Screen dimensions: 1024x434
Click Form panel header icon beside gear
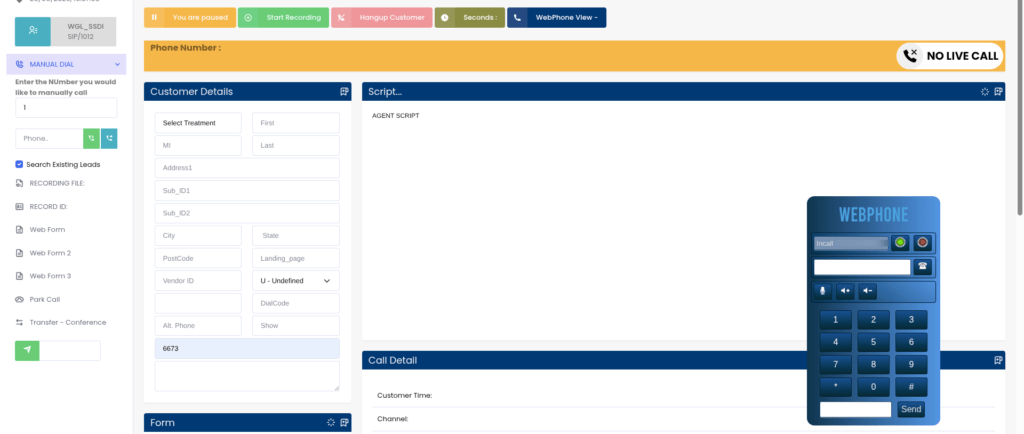pos(345,422)
